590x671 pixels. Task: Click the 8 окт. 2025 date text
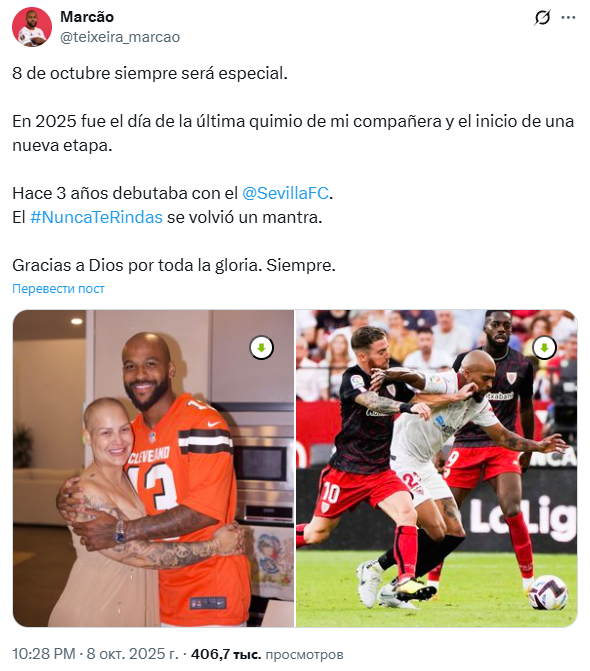(132, 654)
